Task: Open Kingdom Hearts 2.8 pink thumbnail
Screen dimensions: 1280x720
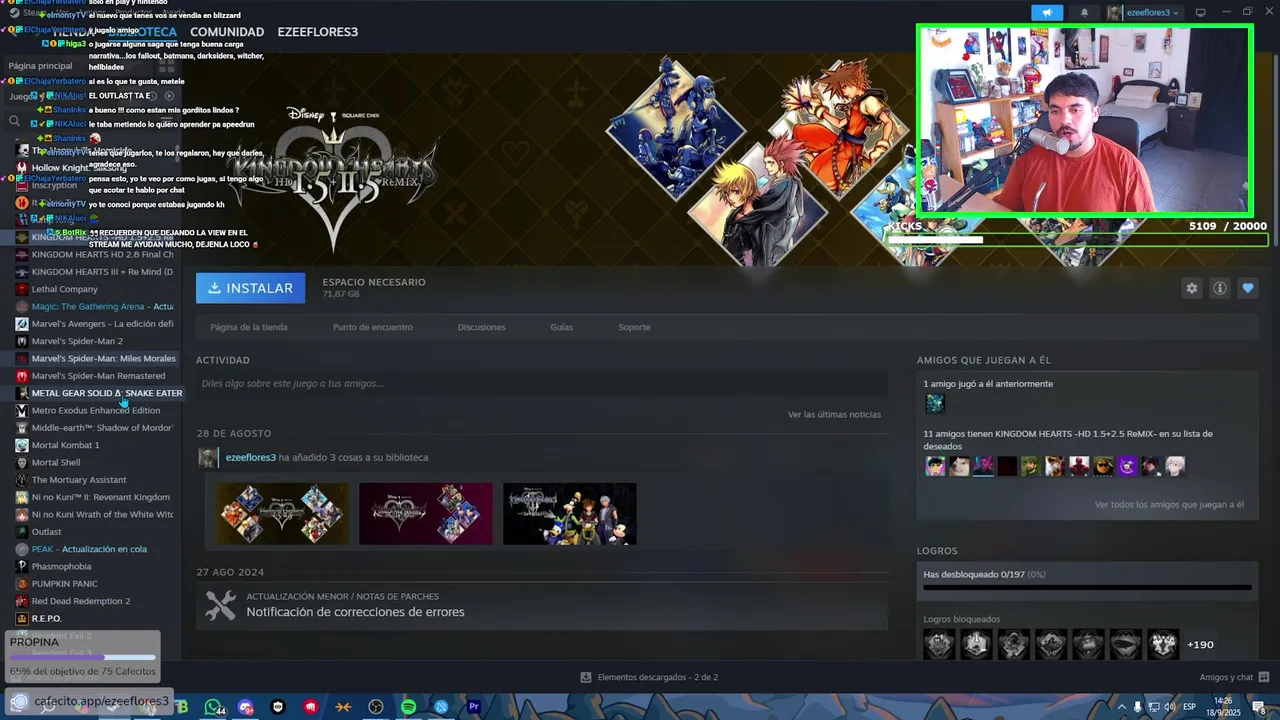Action: 426,514
